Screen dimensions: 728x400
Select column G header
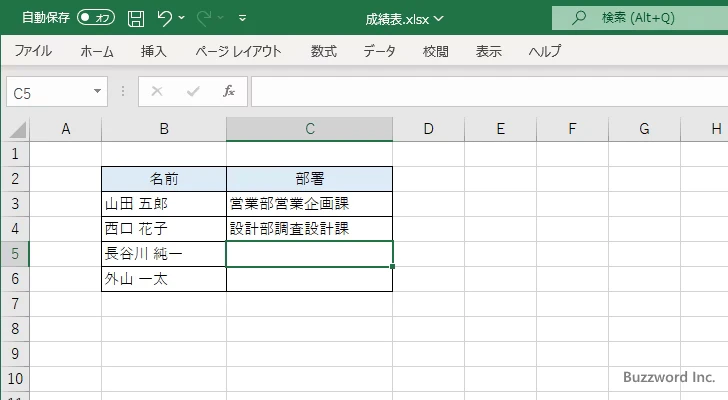click(x=644, y=129)
